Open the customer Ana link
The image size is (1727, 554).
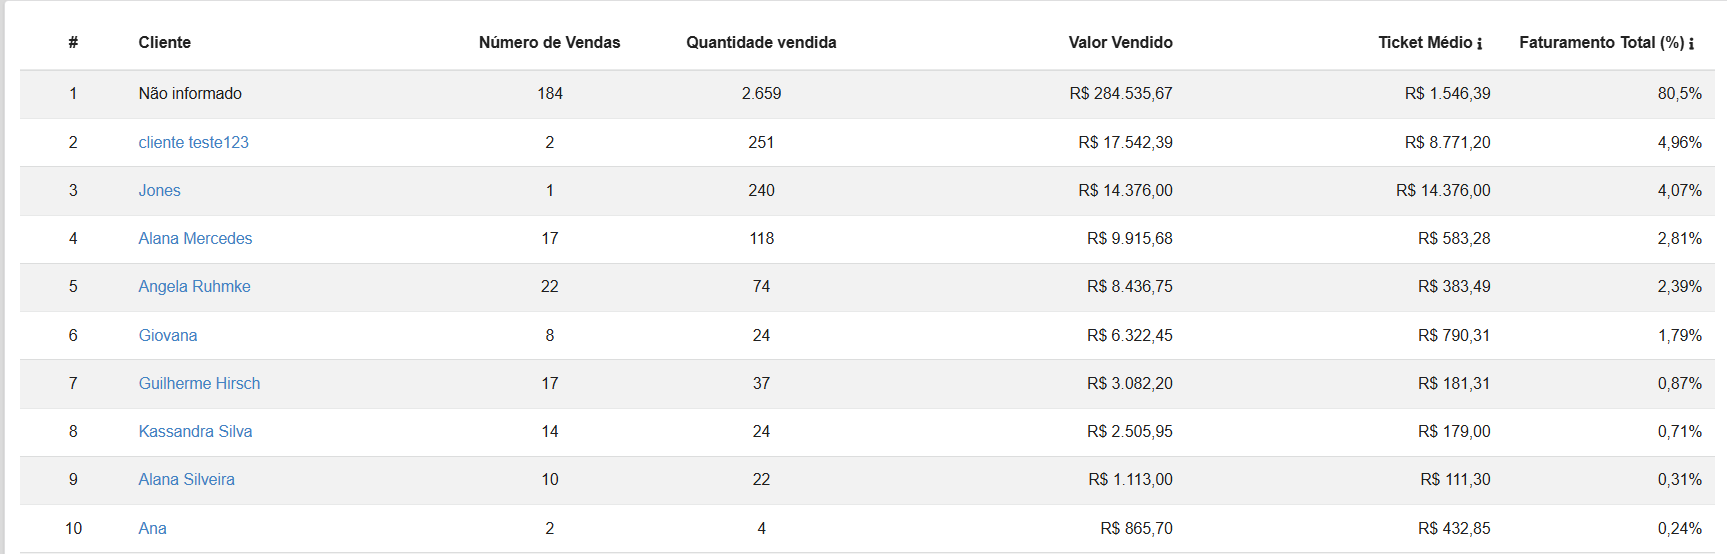click(x=152, y=528)
